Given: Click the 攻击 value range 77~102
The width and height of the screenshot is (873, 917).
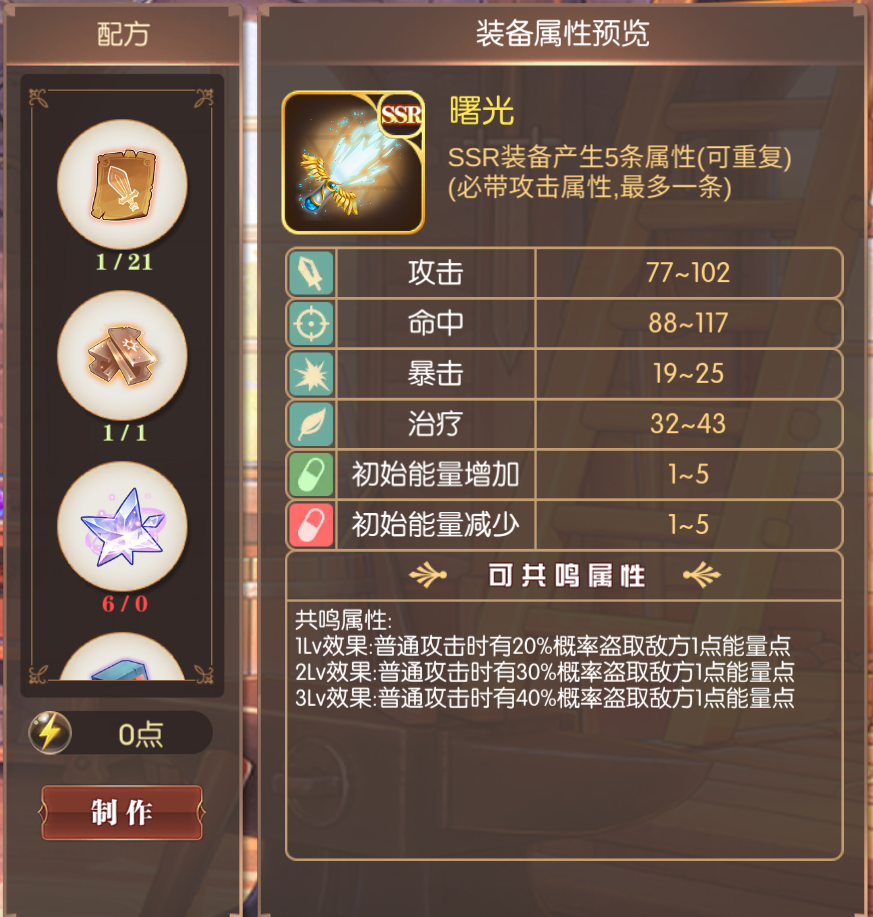Looking at the screenshot, I should click(688, 273).
